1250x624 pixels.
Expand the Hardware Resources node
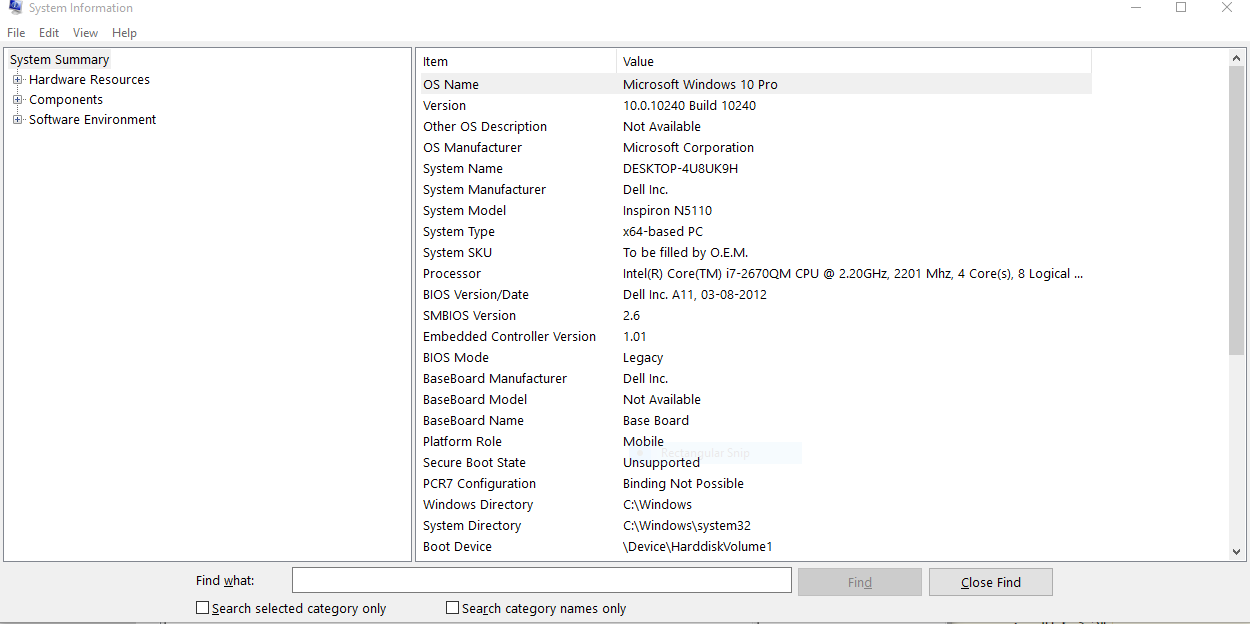[x=18, y=80]
